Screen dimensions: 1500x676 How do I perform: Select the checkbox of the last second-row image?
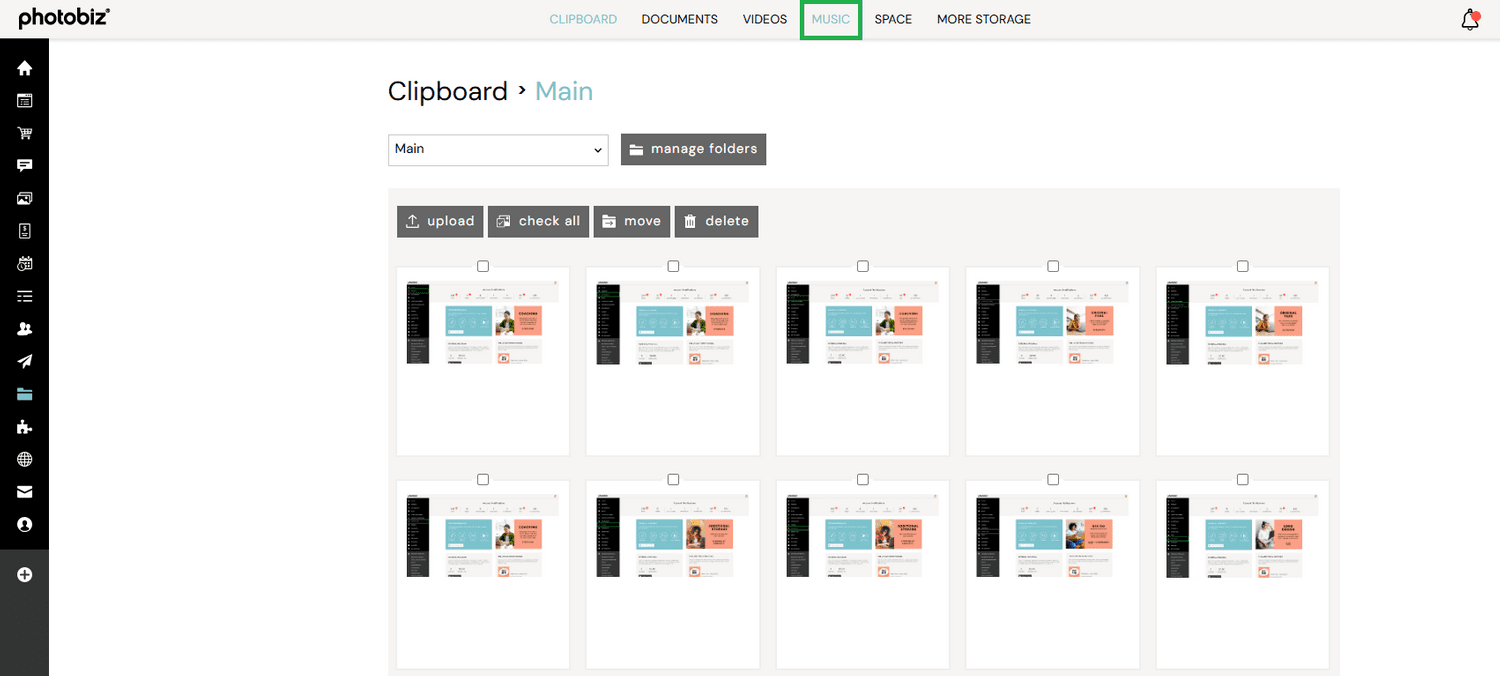point(1243,479)
